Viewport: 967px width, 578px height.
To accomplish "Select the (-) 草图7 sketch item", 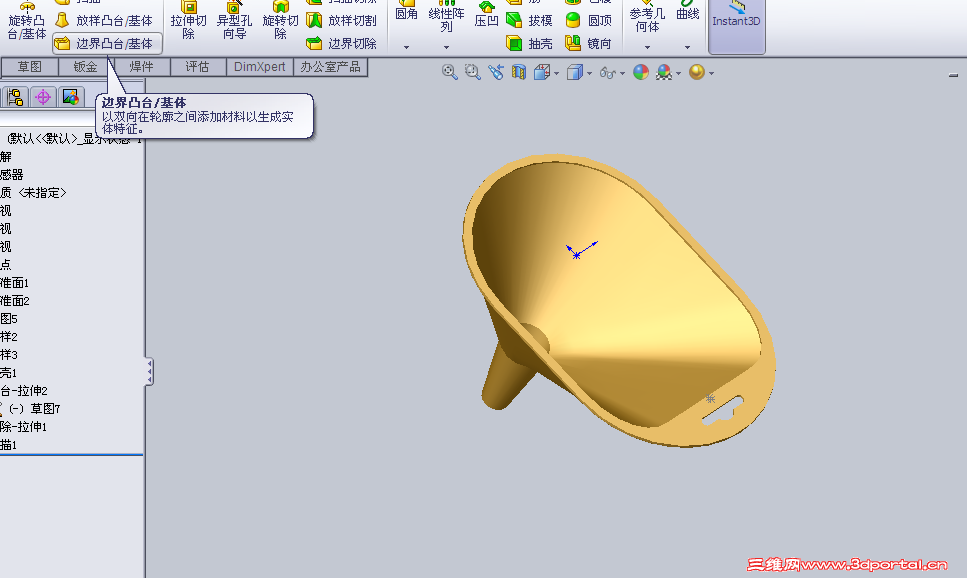I will pyautogui.click(x=35, y=408).
